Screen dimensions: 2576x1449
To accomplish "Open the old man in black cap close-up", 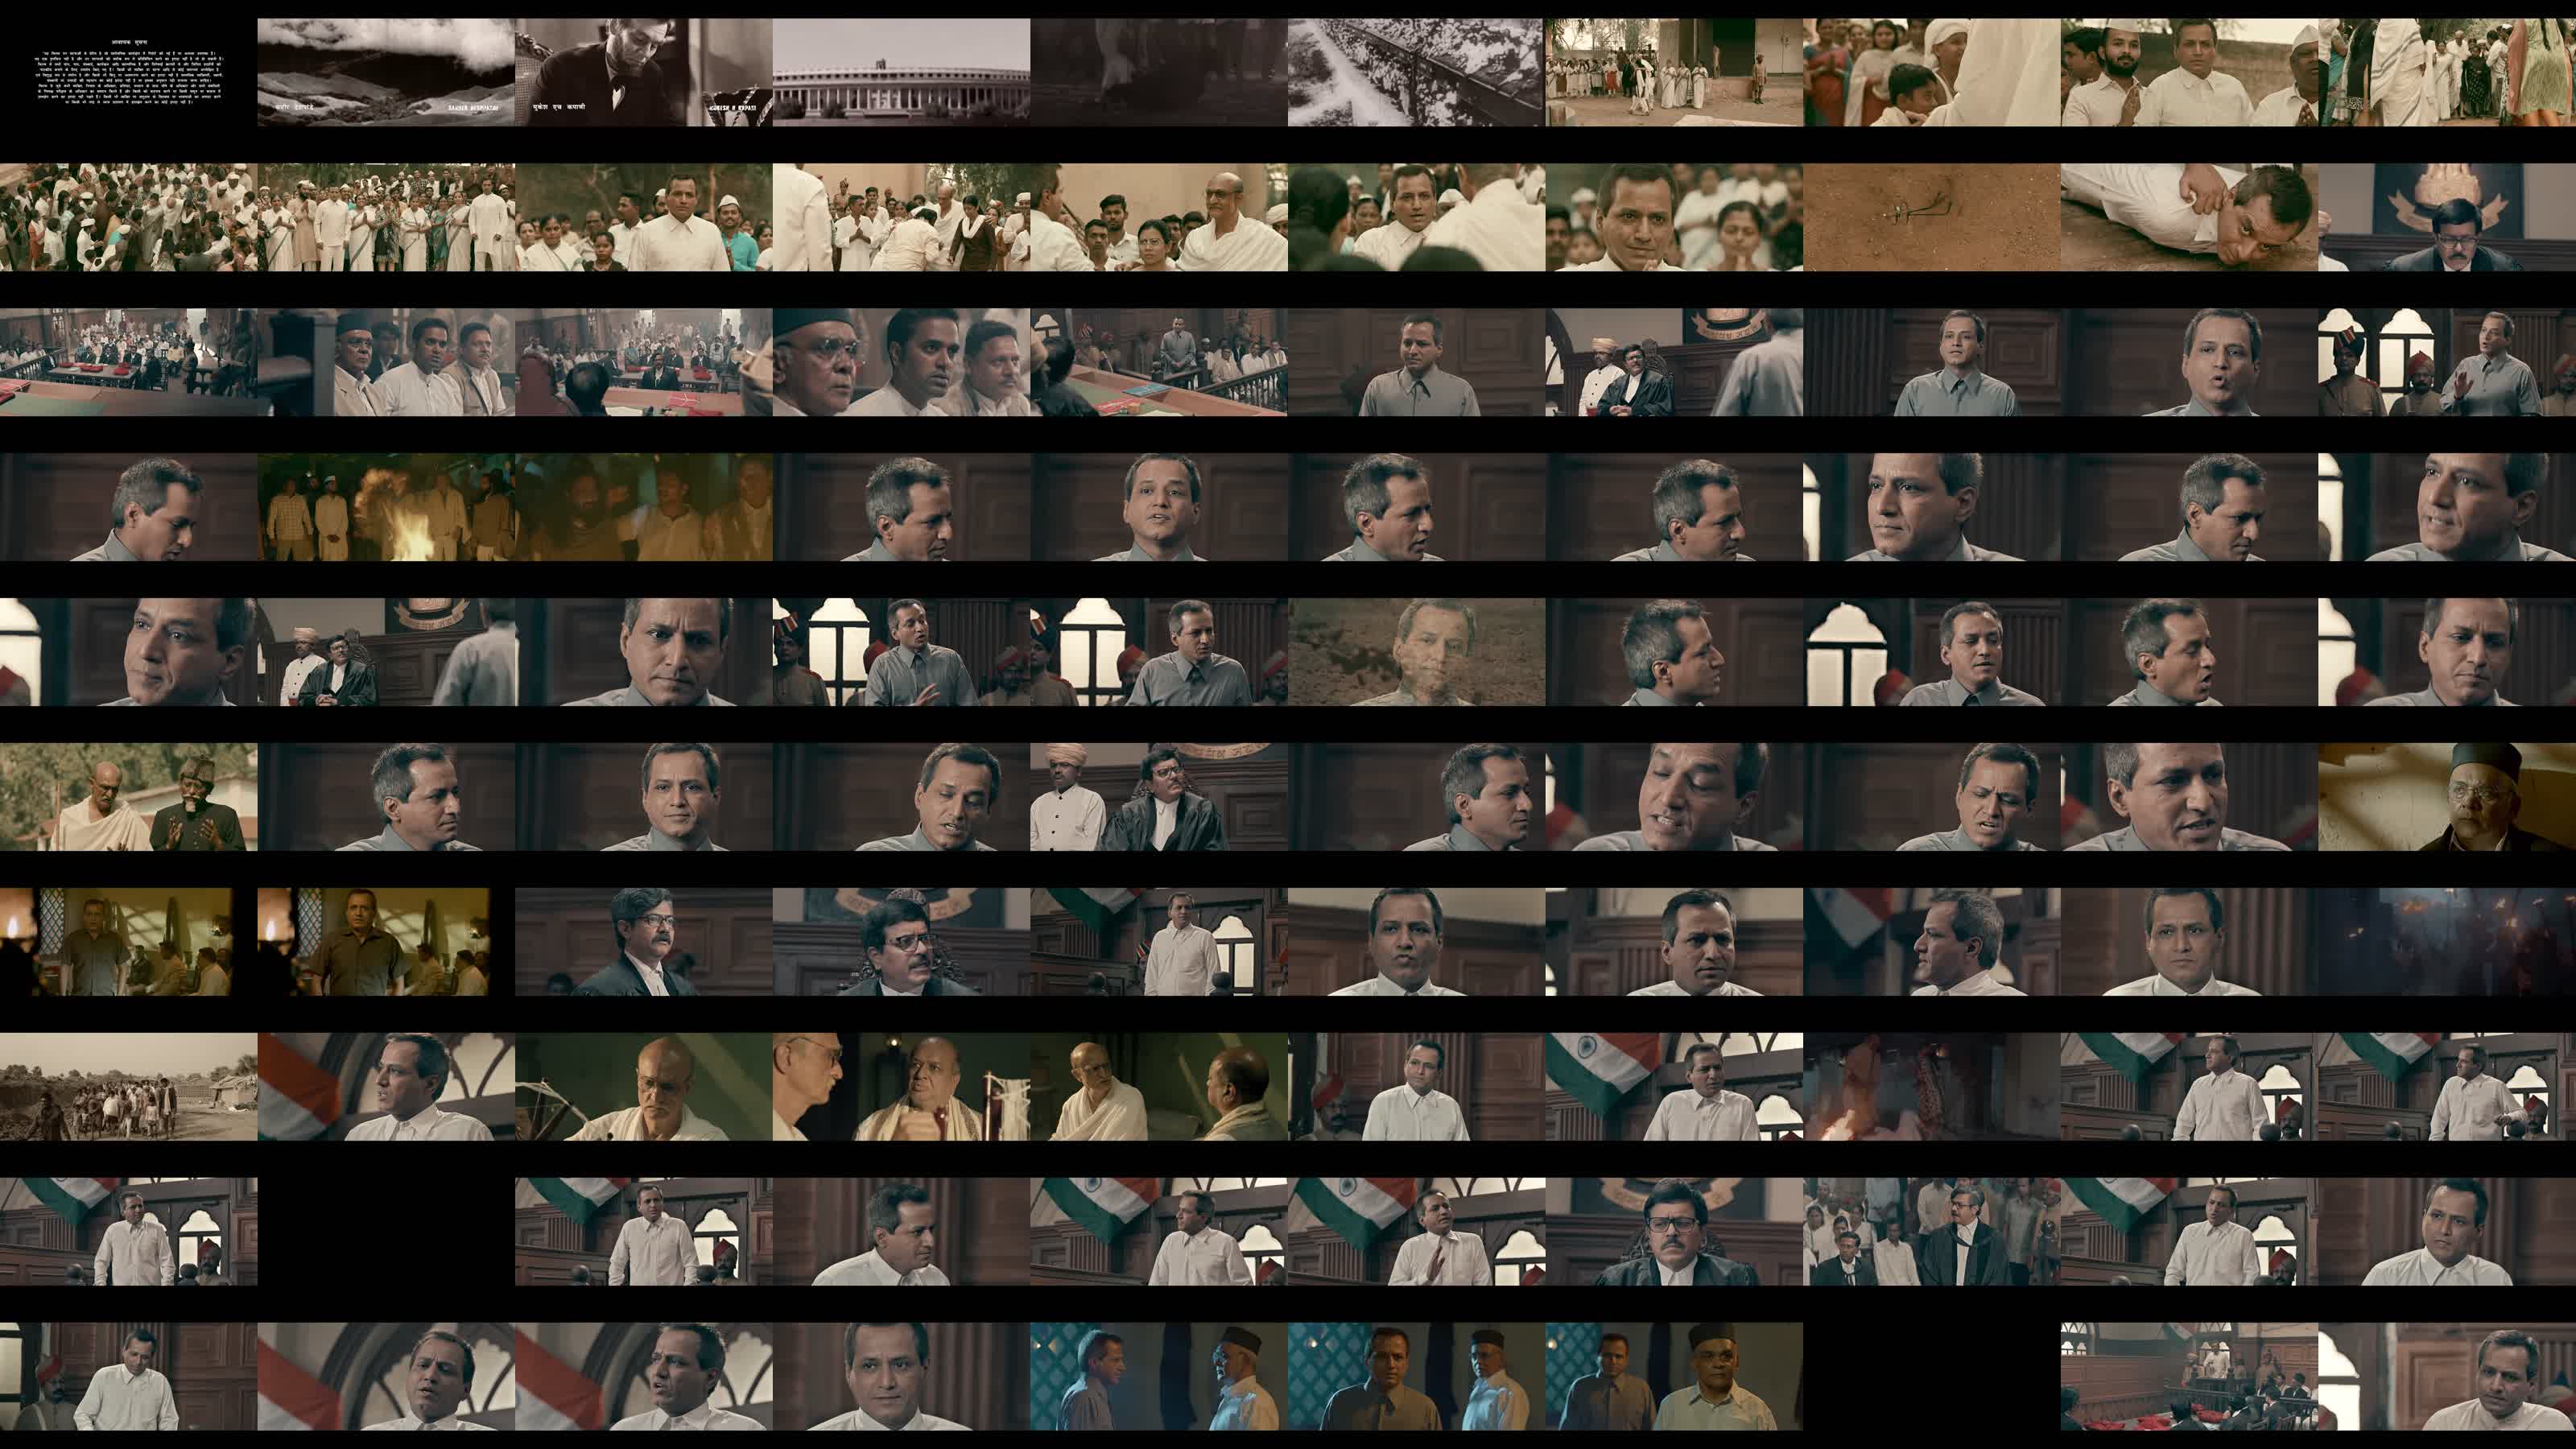I will click(x=2446, y=797).
